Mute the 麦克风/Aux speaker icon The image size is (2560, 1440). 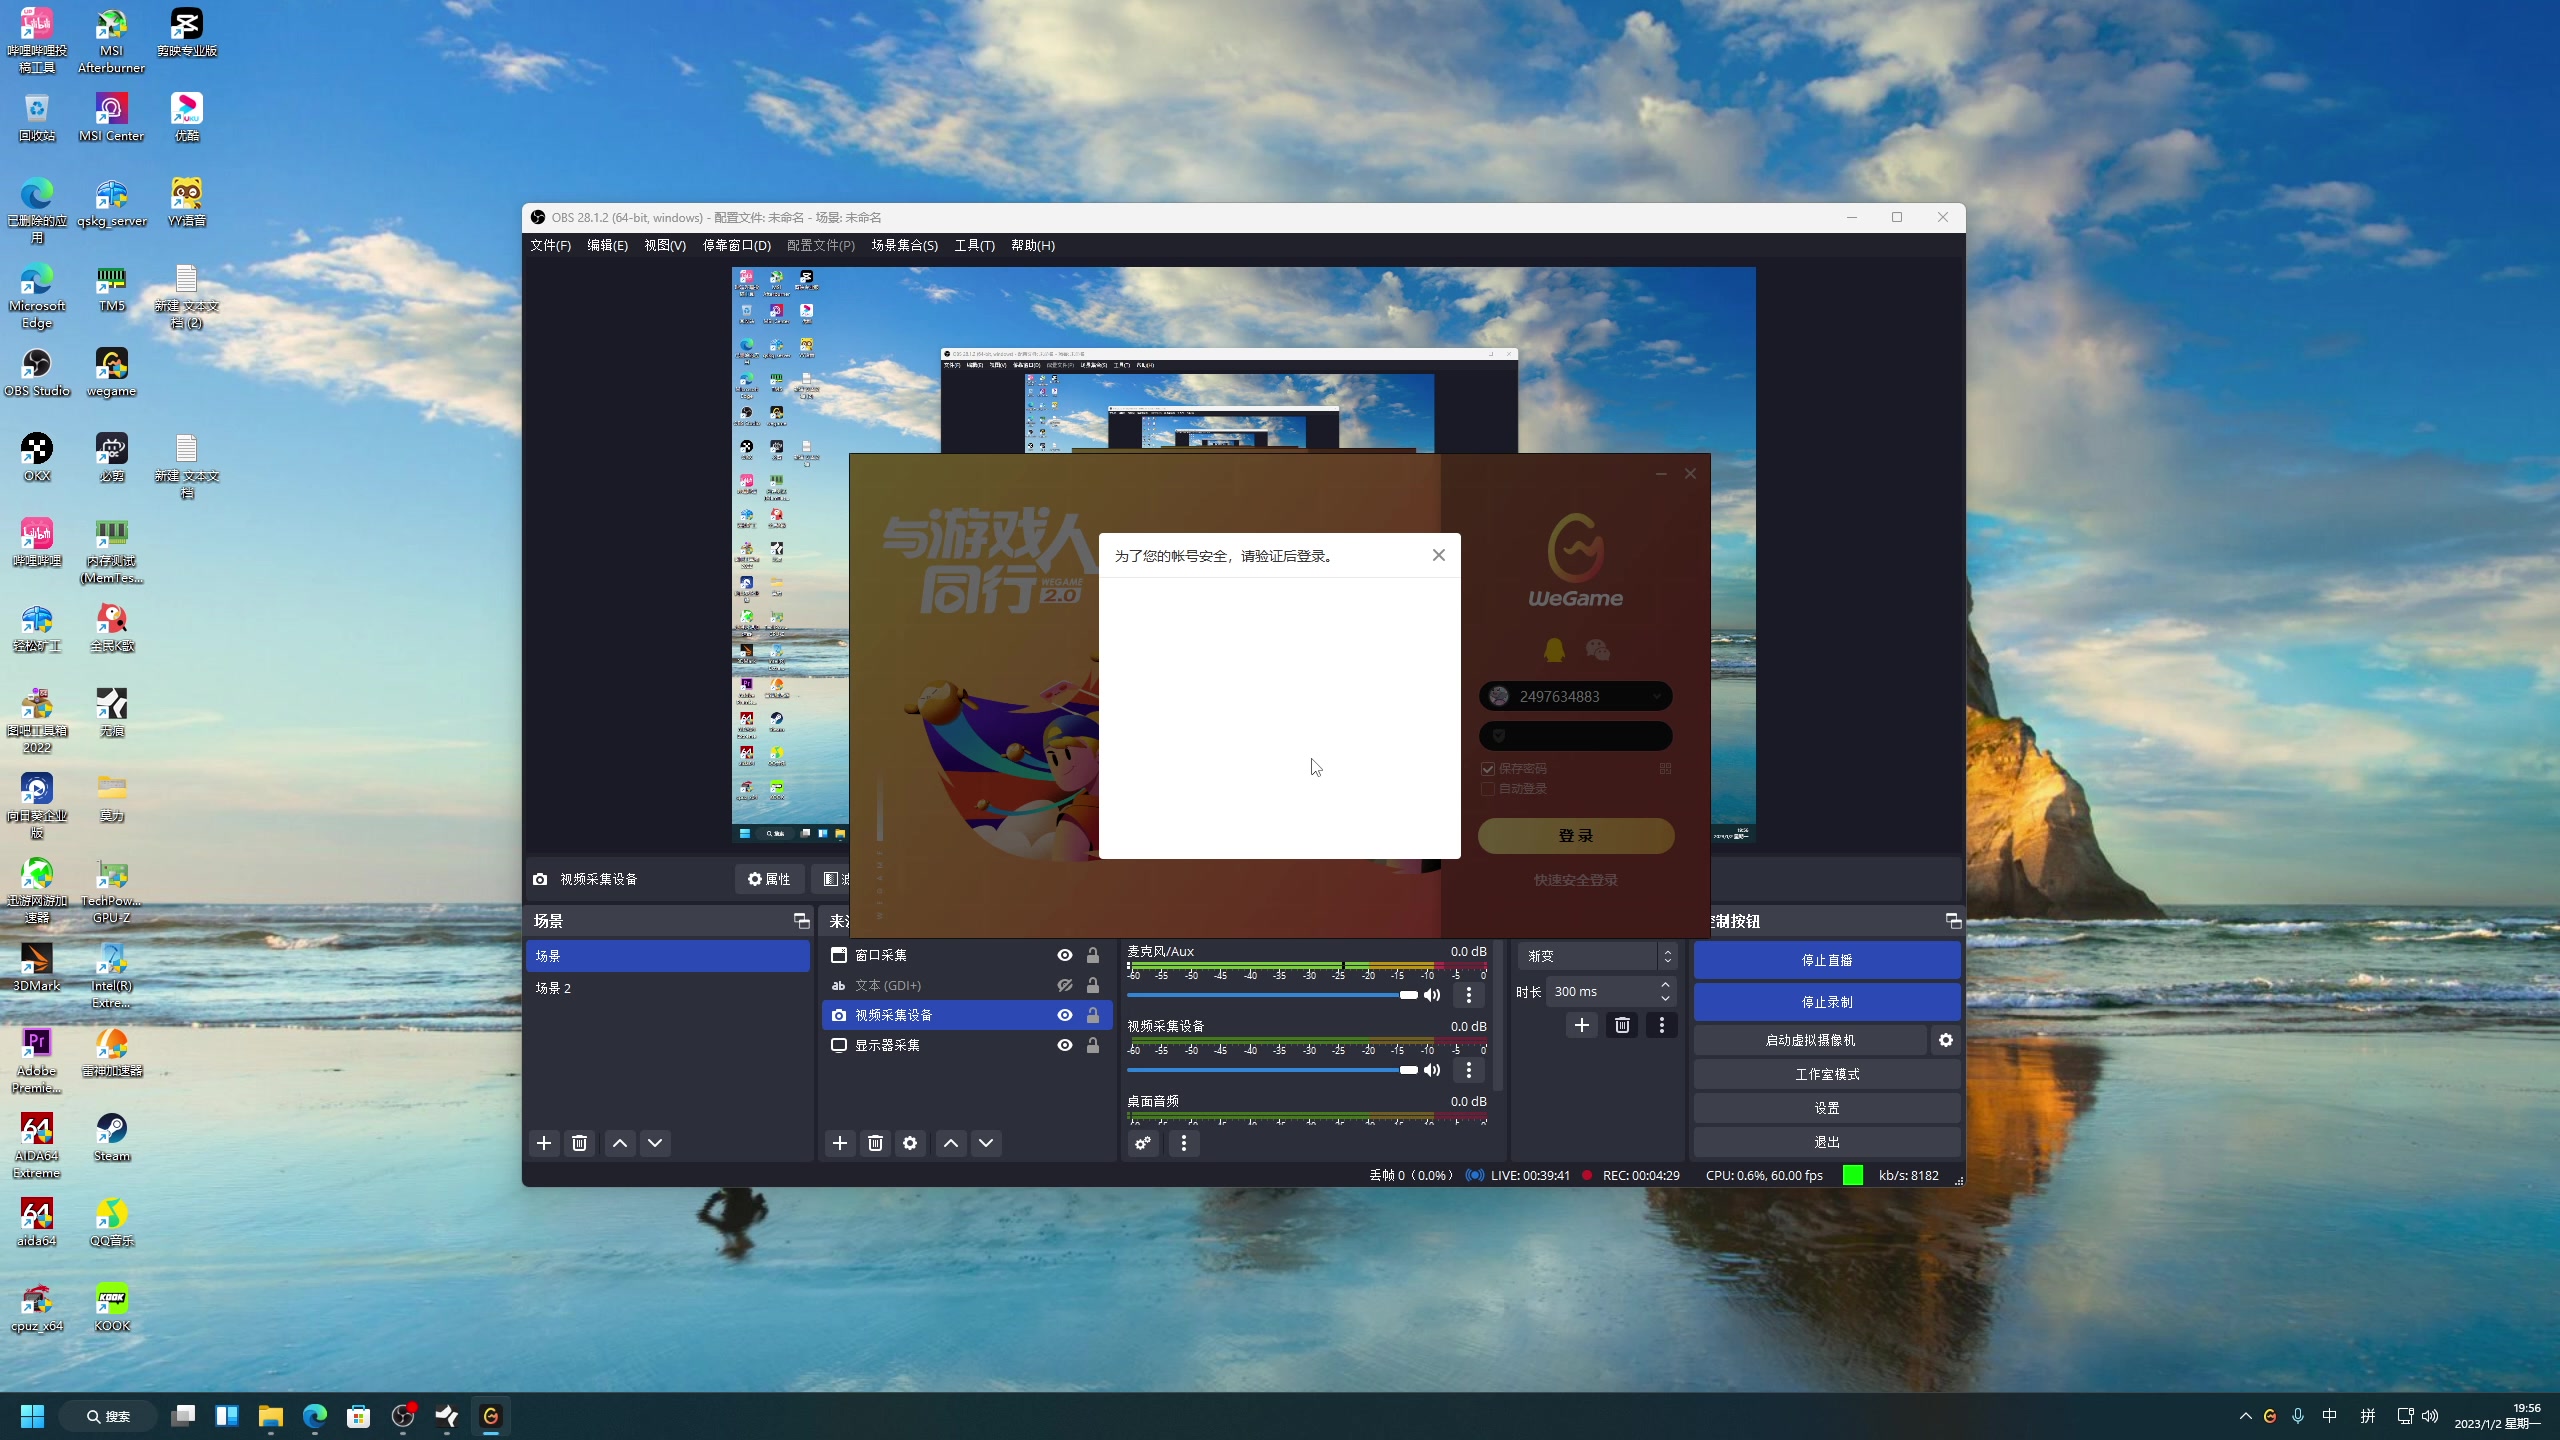coord(1432,995)
